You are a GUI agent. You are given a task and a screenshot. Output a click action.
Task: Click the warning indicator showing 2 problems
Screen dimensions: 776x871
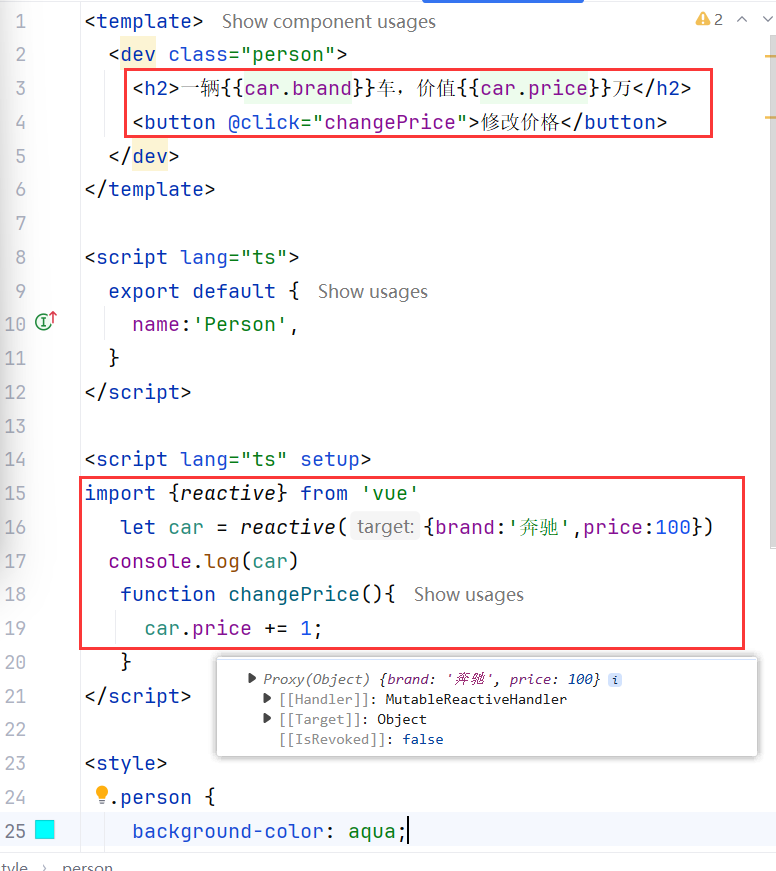click(709, 19)
